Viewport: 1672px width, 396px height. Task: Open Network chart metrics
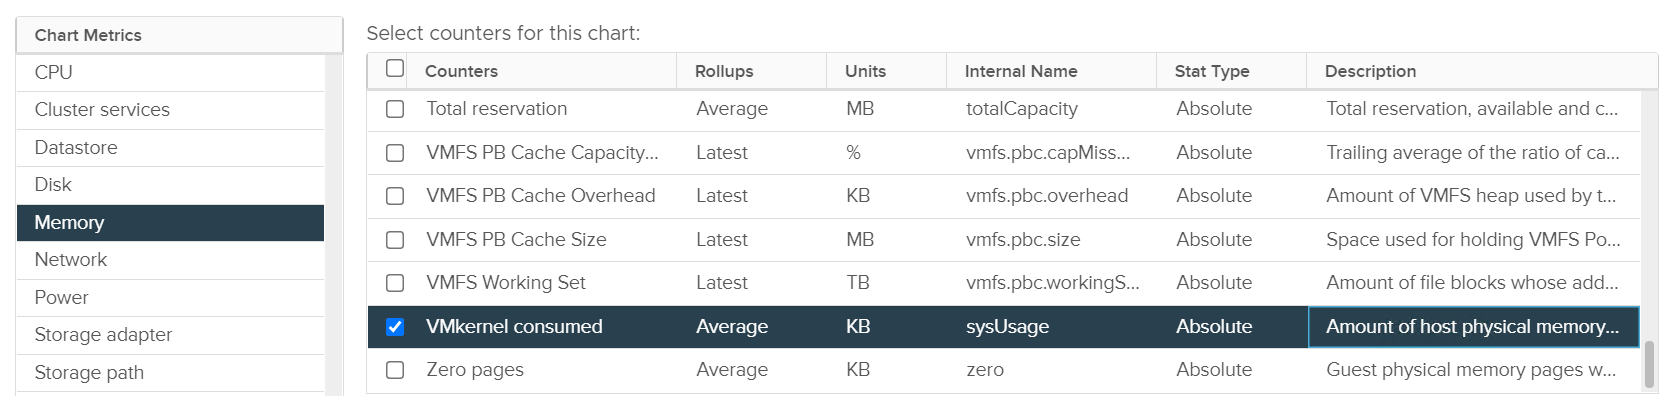tap(170, 260)
